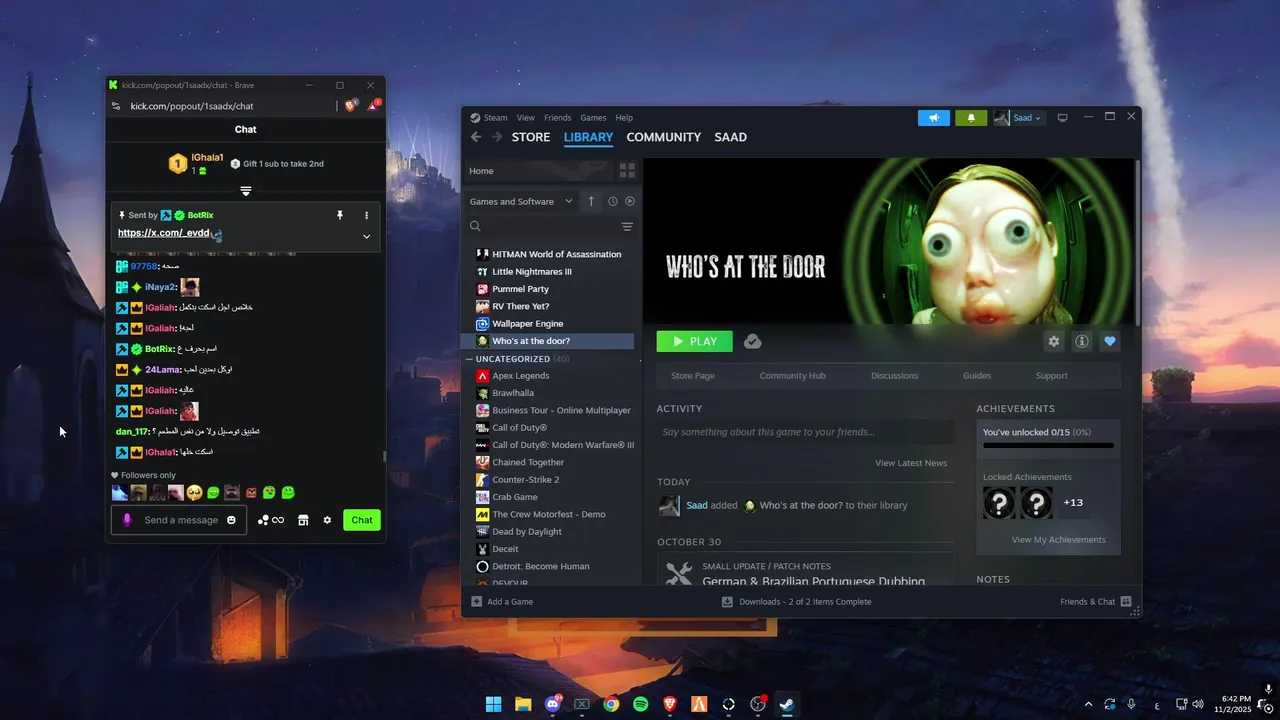Open Steam notifications bell
Screen dimensions: 1280x720
click(971, 118)
